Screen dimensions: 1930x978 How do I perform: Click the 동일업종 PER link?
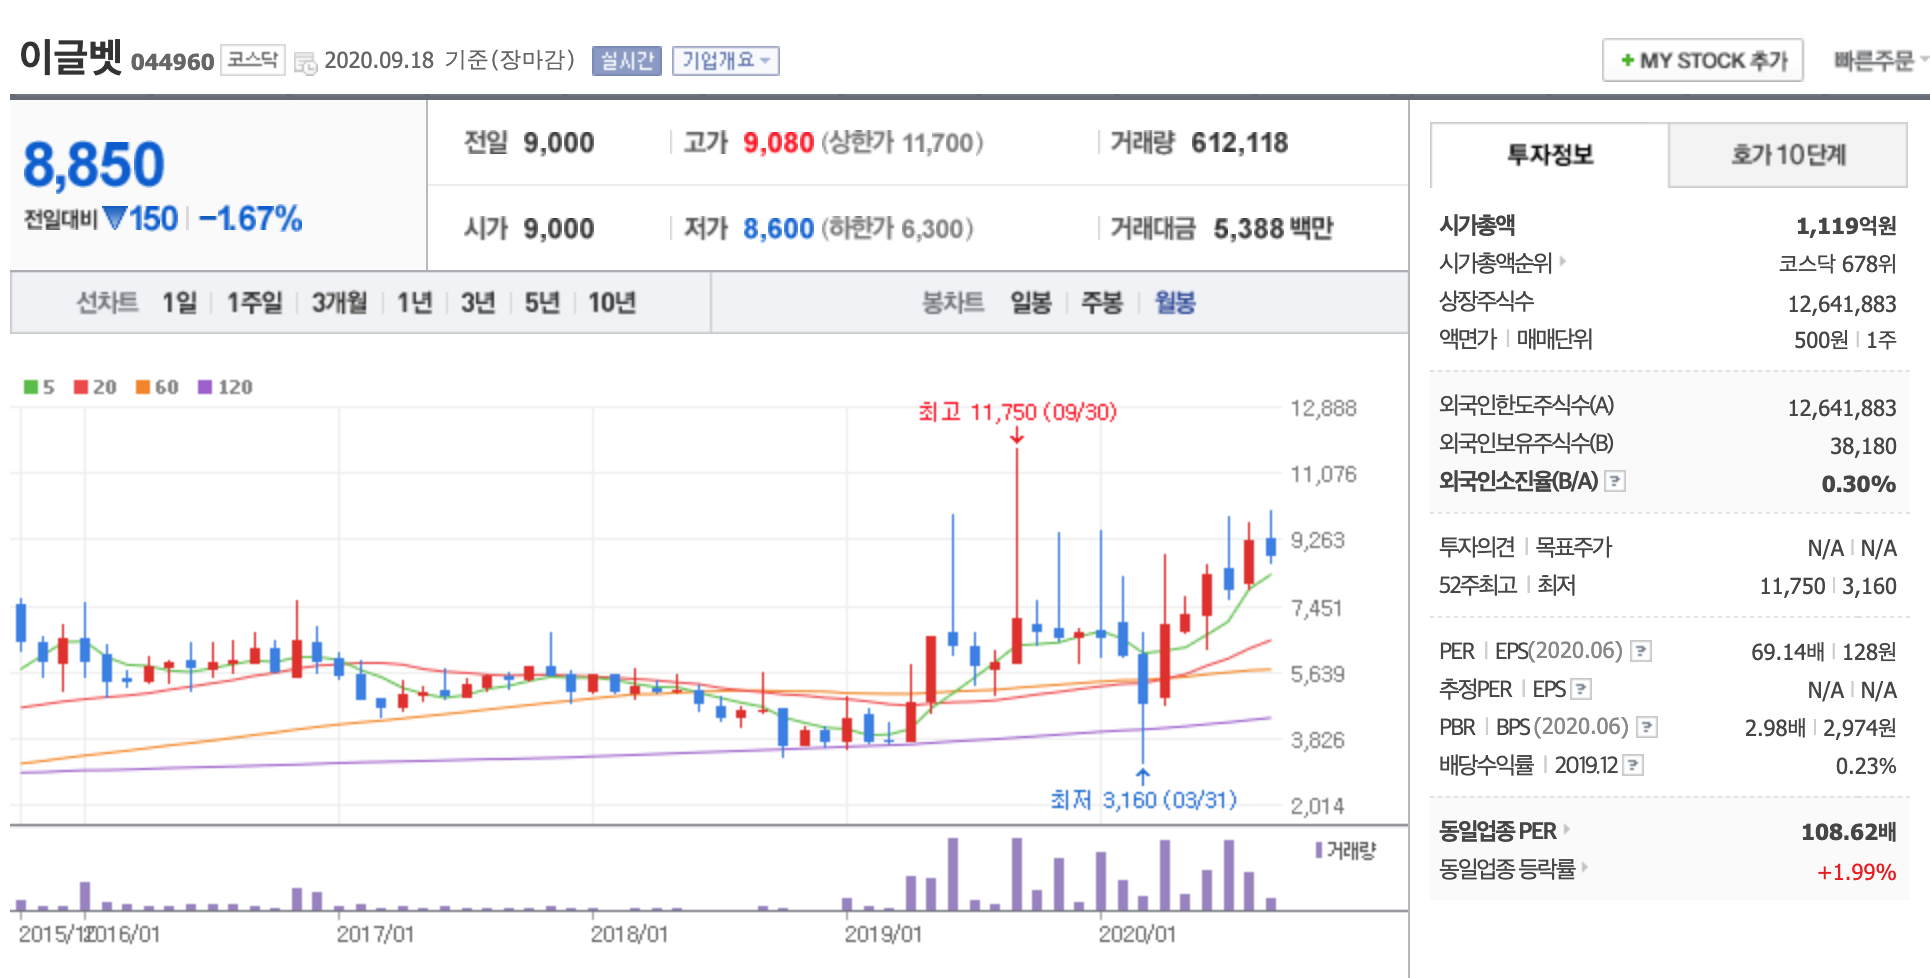click(1497, 830)
